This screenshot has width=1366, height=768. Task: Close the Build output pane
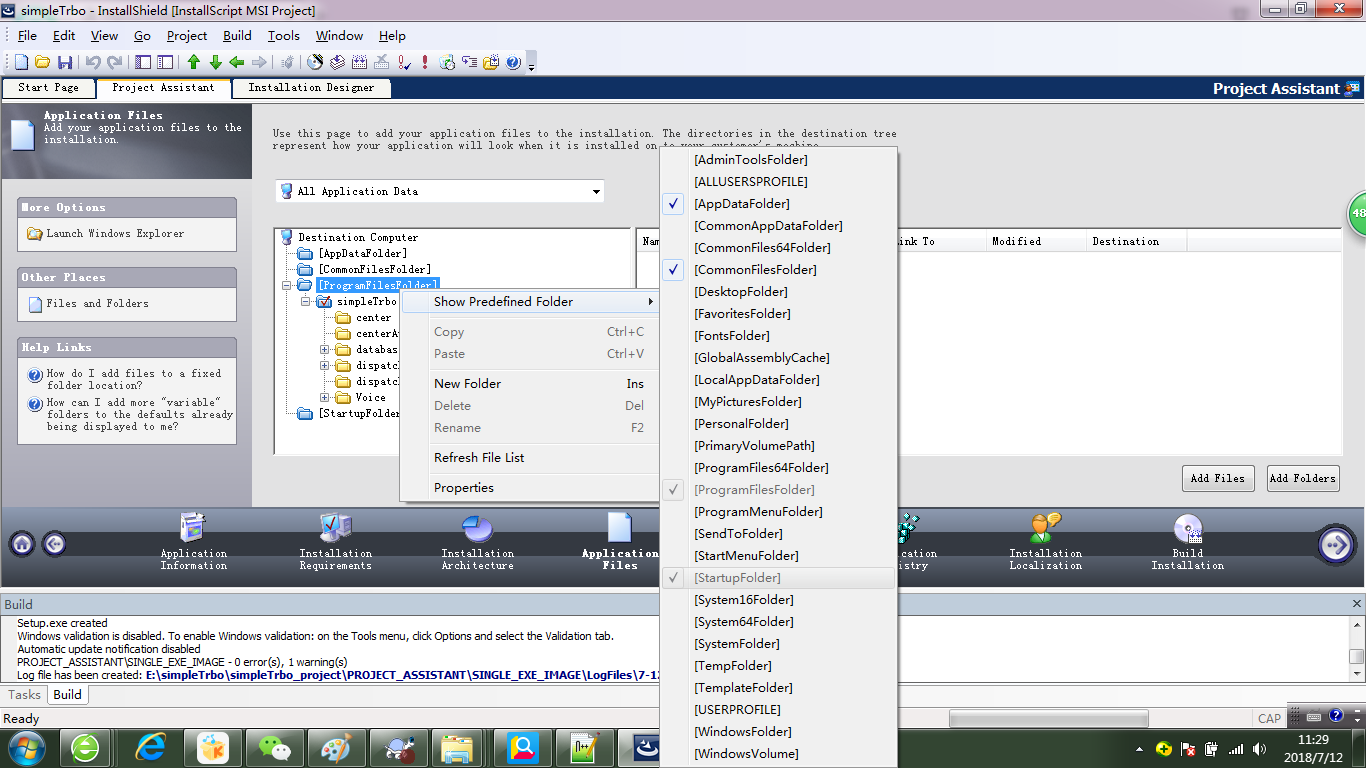coord(1357,603)
